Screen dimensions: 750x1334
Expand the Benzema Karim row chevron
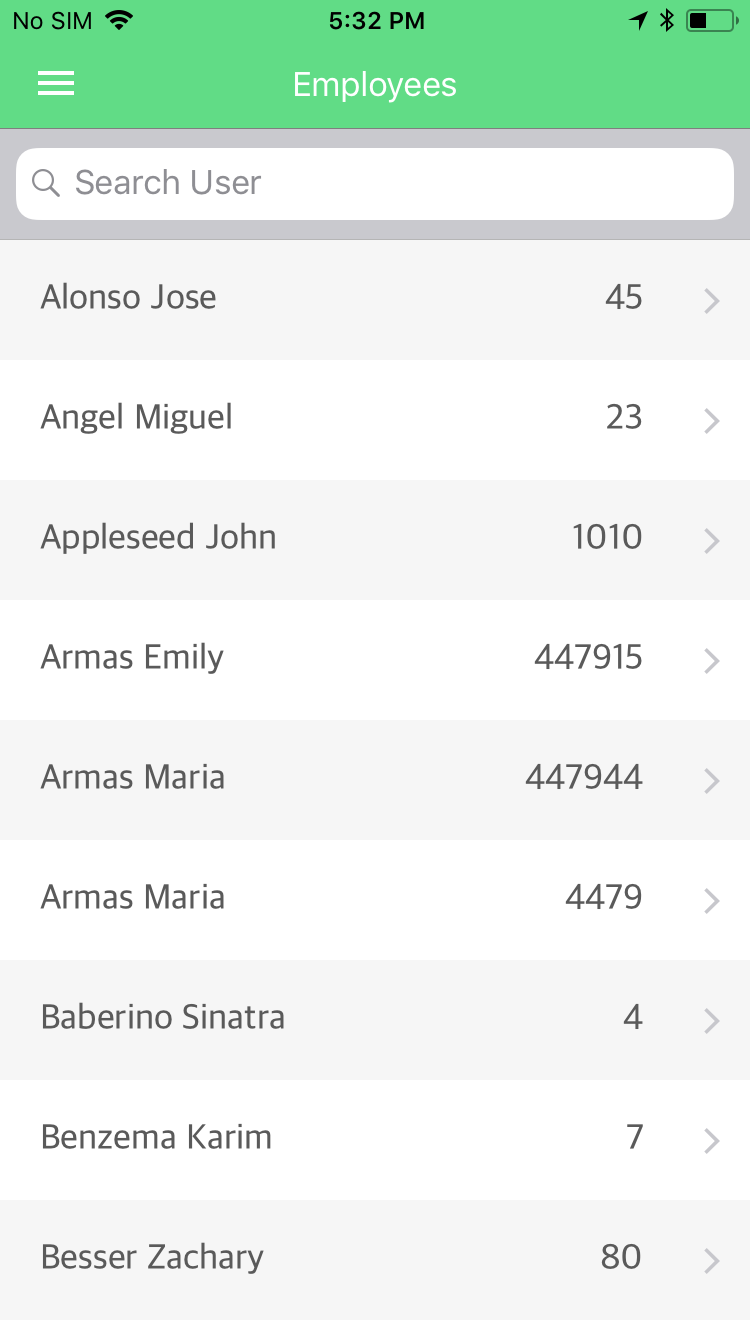pyautogui.click(x=711, y=1140)
